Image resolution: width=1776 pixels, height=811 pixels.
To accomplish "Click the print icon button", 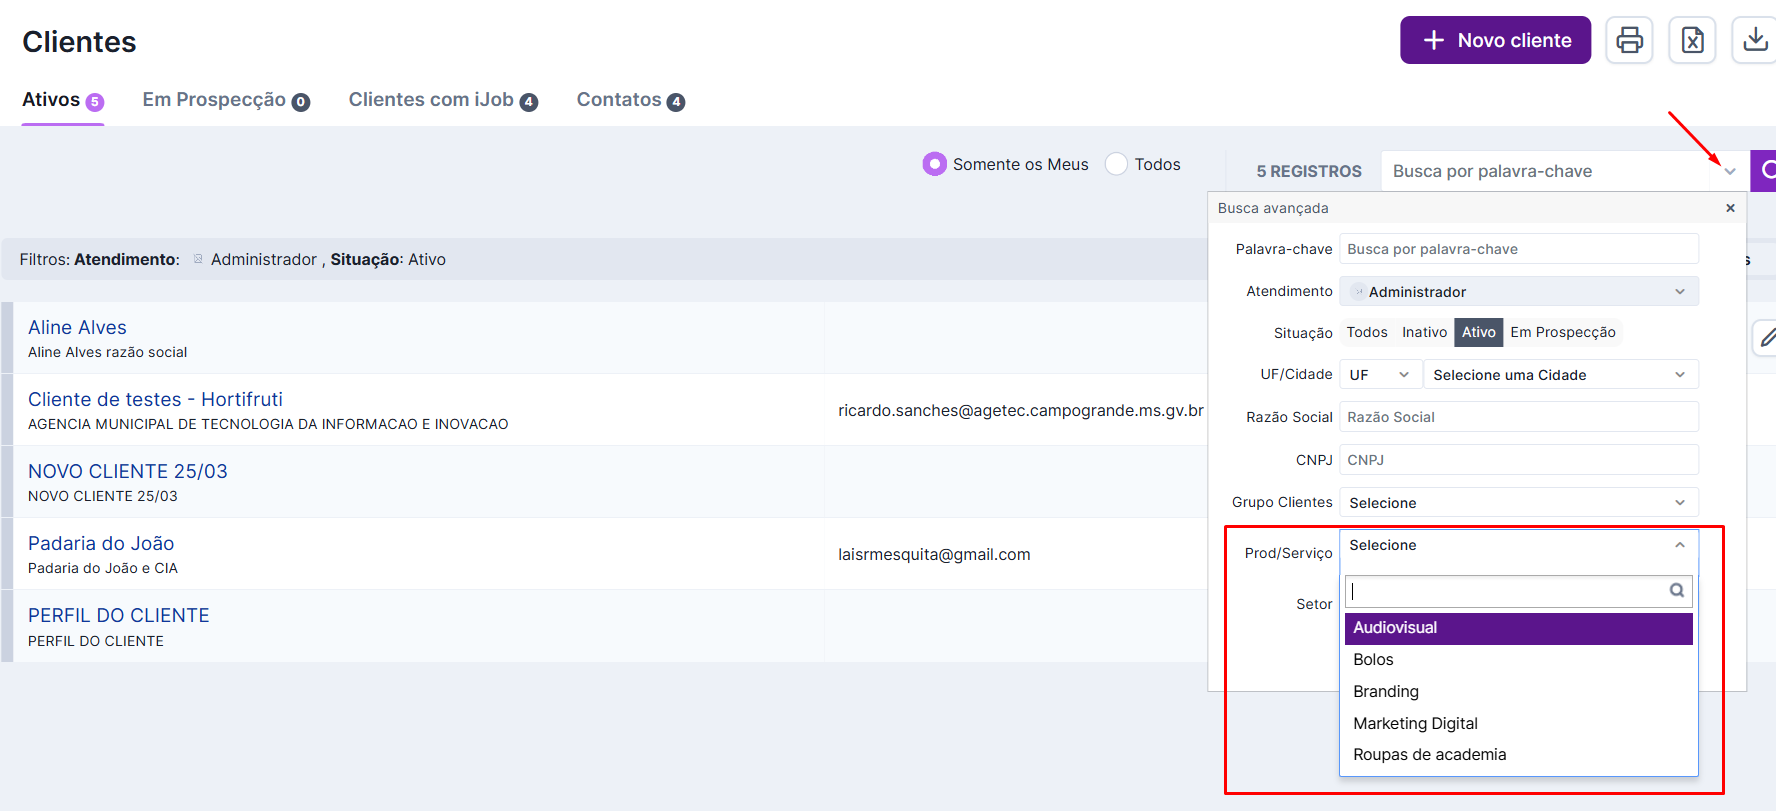I will click(x=1629, y=40).
